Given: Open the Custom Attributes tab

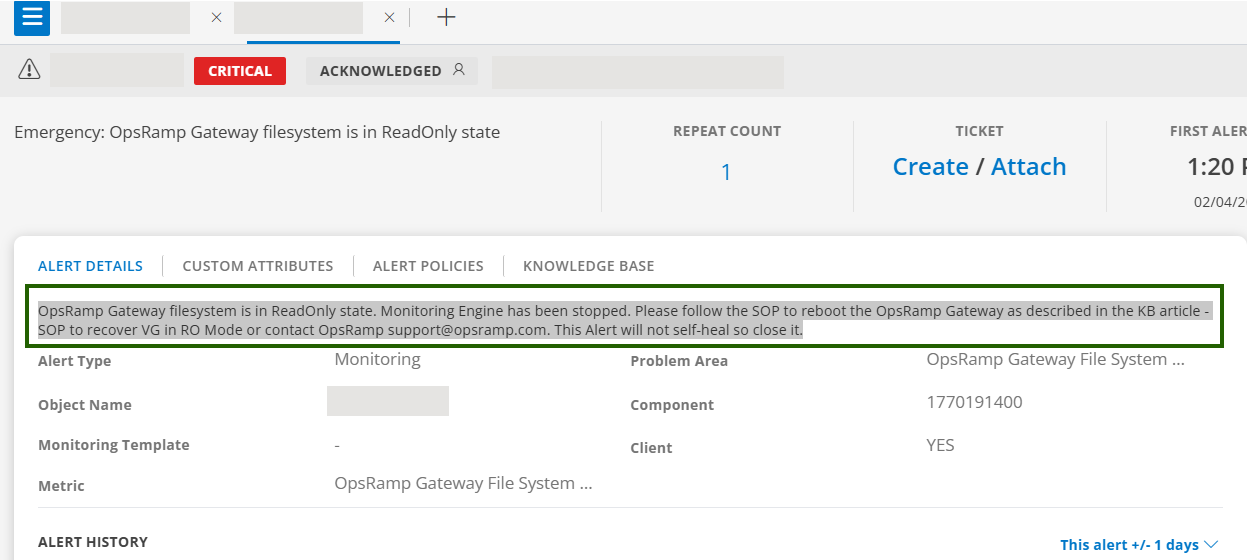Looking at the screenshot, I should pyautogui.click(x=258, y=266).
